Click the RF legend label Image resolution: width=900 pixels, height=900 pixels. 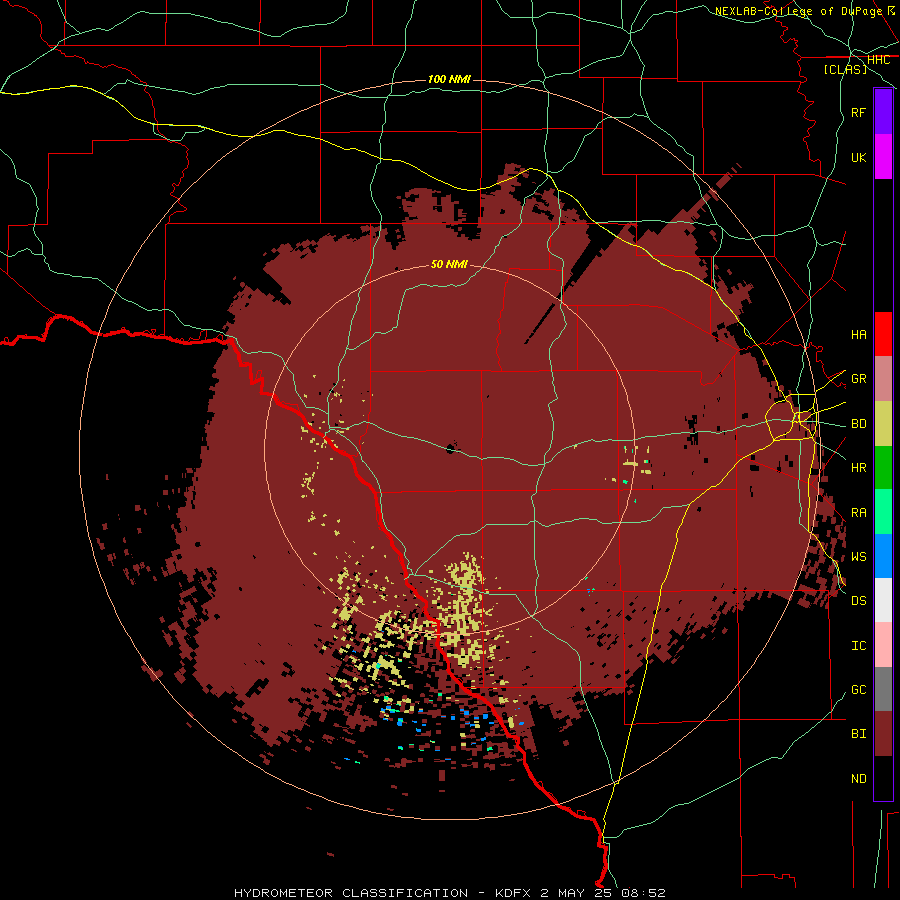coord(859,113)
